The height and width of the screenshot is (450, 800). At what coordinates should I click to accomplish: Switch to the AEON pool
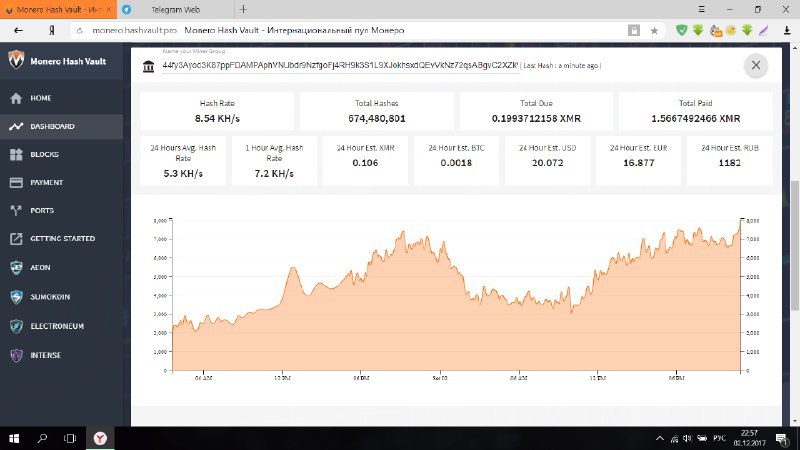tap(40, 268)
